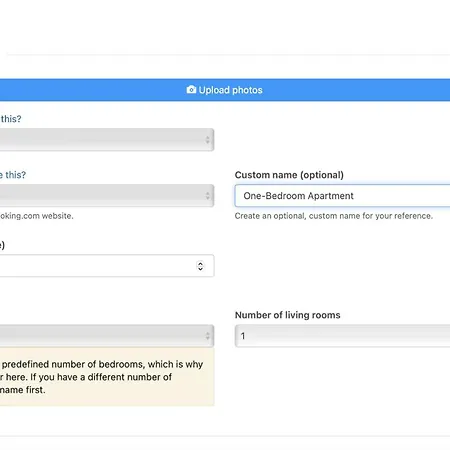Image resolution: width=450 pixels, height=450 pixels.
Task: Click into the Custom name text field
Action: [342, 196]
